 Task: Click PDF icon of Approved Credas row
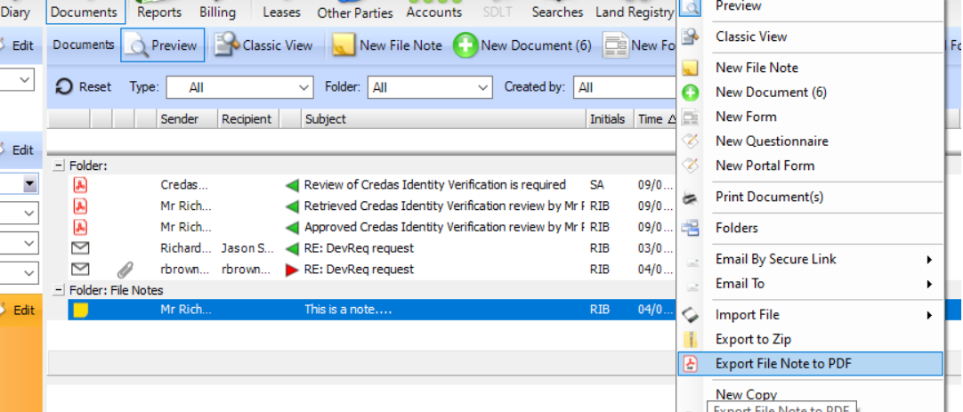pyautogui.click(x=80, y=227)
